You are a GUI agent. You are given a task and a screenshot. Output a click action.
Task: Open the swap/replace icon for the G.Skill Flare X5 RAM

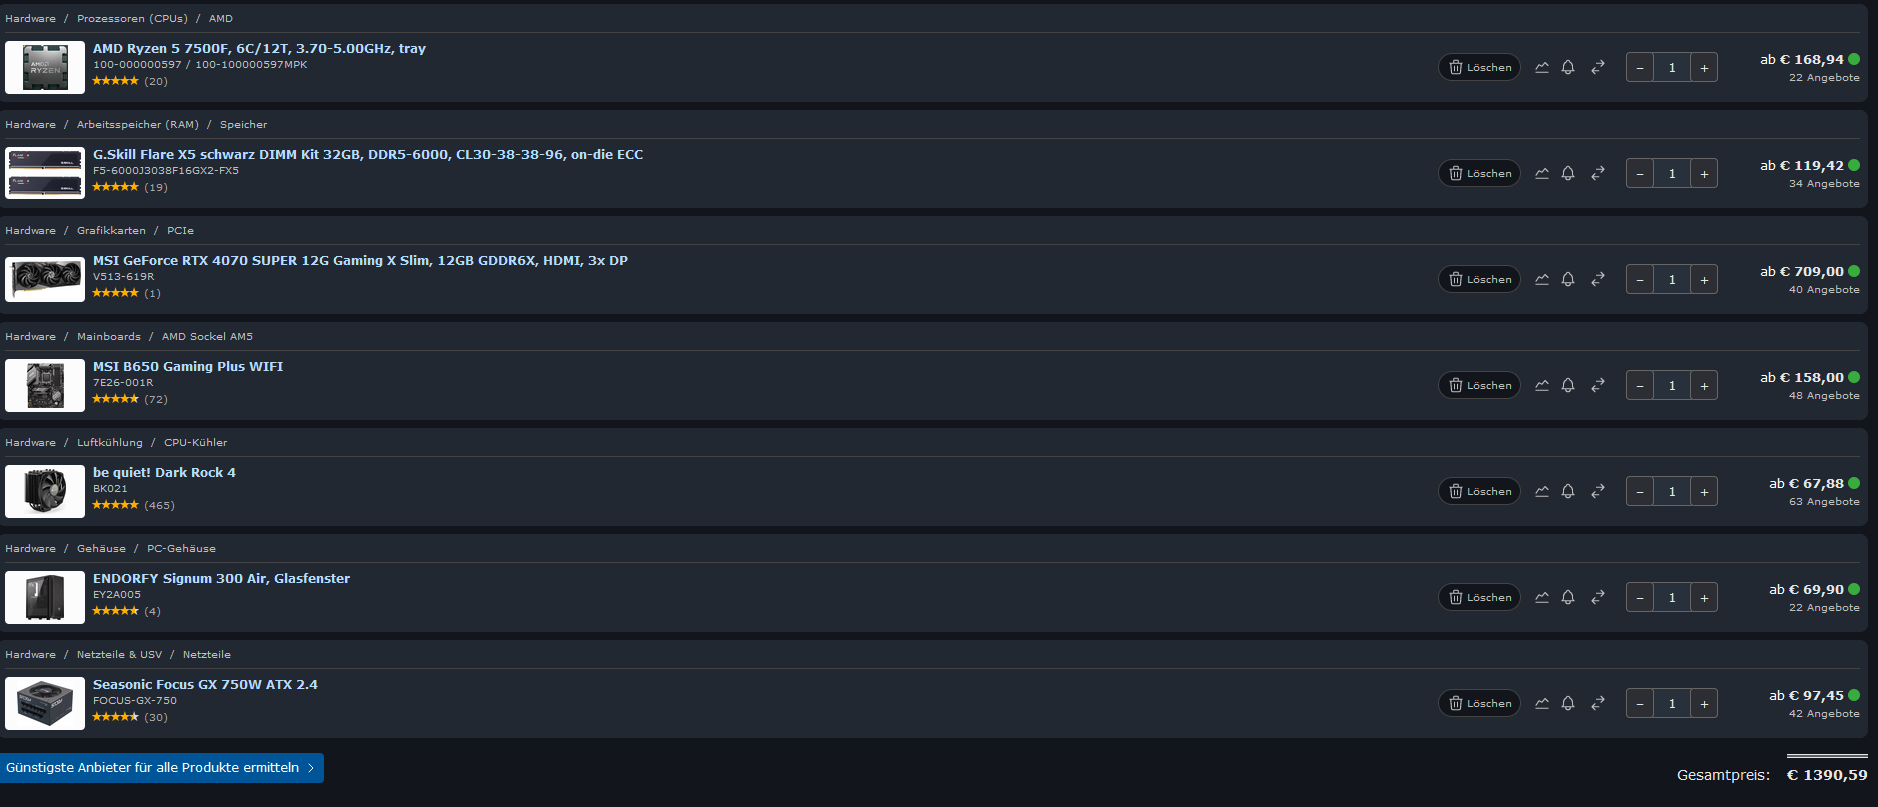[x=1597, y=173]
